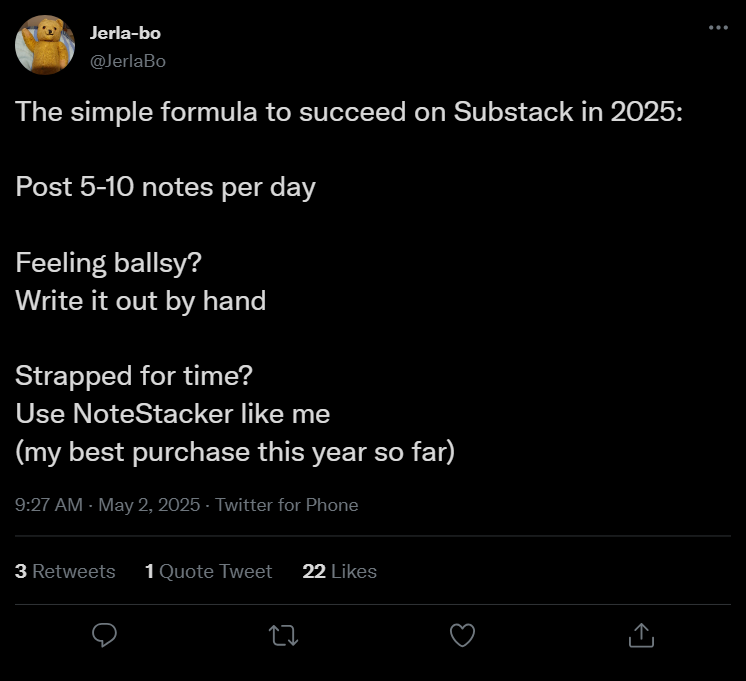The image size is (746, 681).
Task: Click the @JerlaBo handle
Action: point(128,61)
